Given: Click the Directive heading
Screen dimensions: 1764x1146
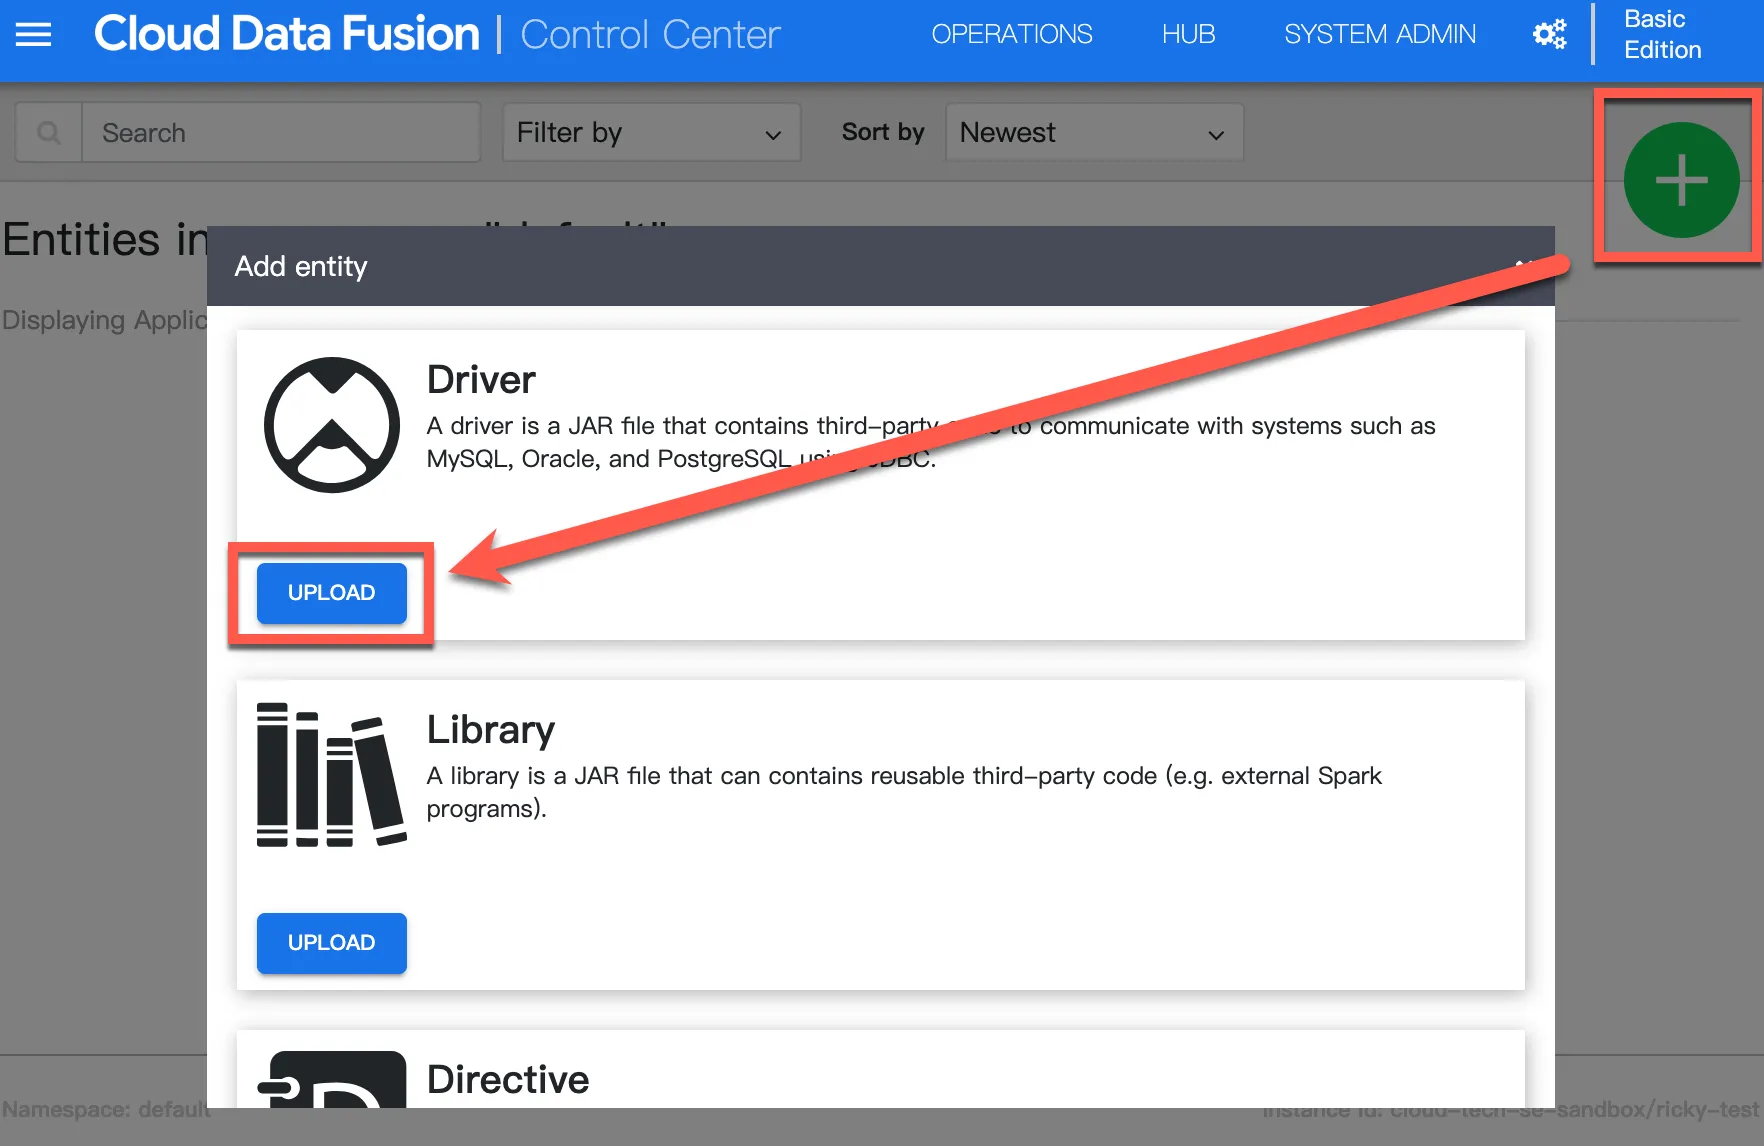Looking at the screenshot, I should click(x=508, y=1080).
